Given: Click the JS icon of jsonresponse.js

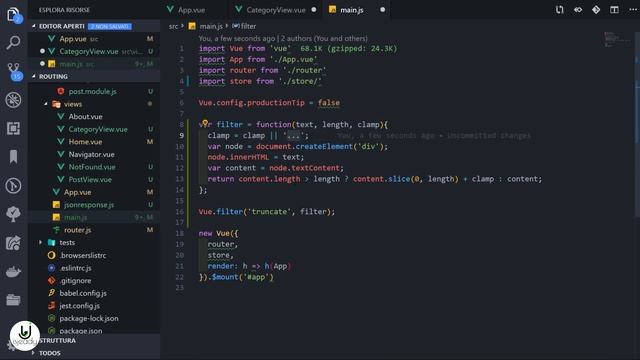Looking at the screenshot, I should point(56,204).
